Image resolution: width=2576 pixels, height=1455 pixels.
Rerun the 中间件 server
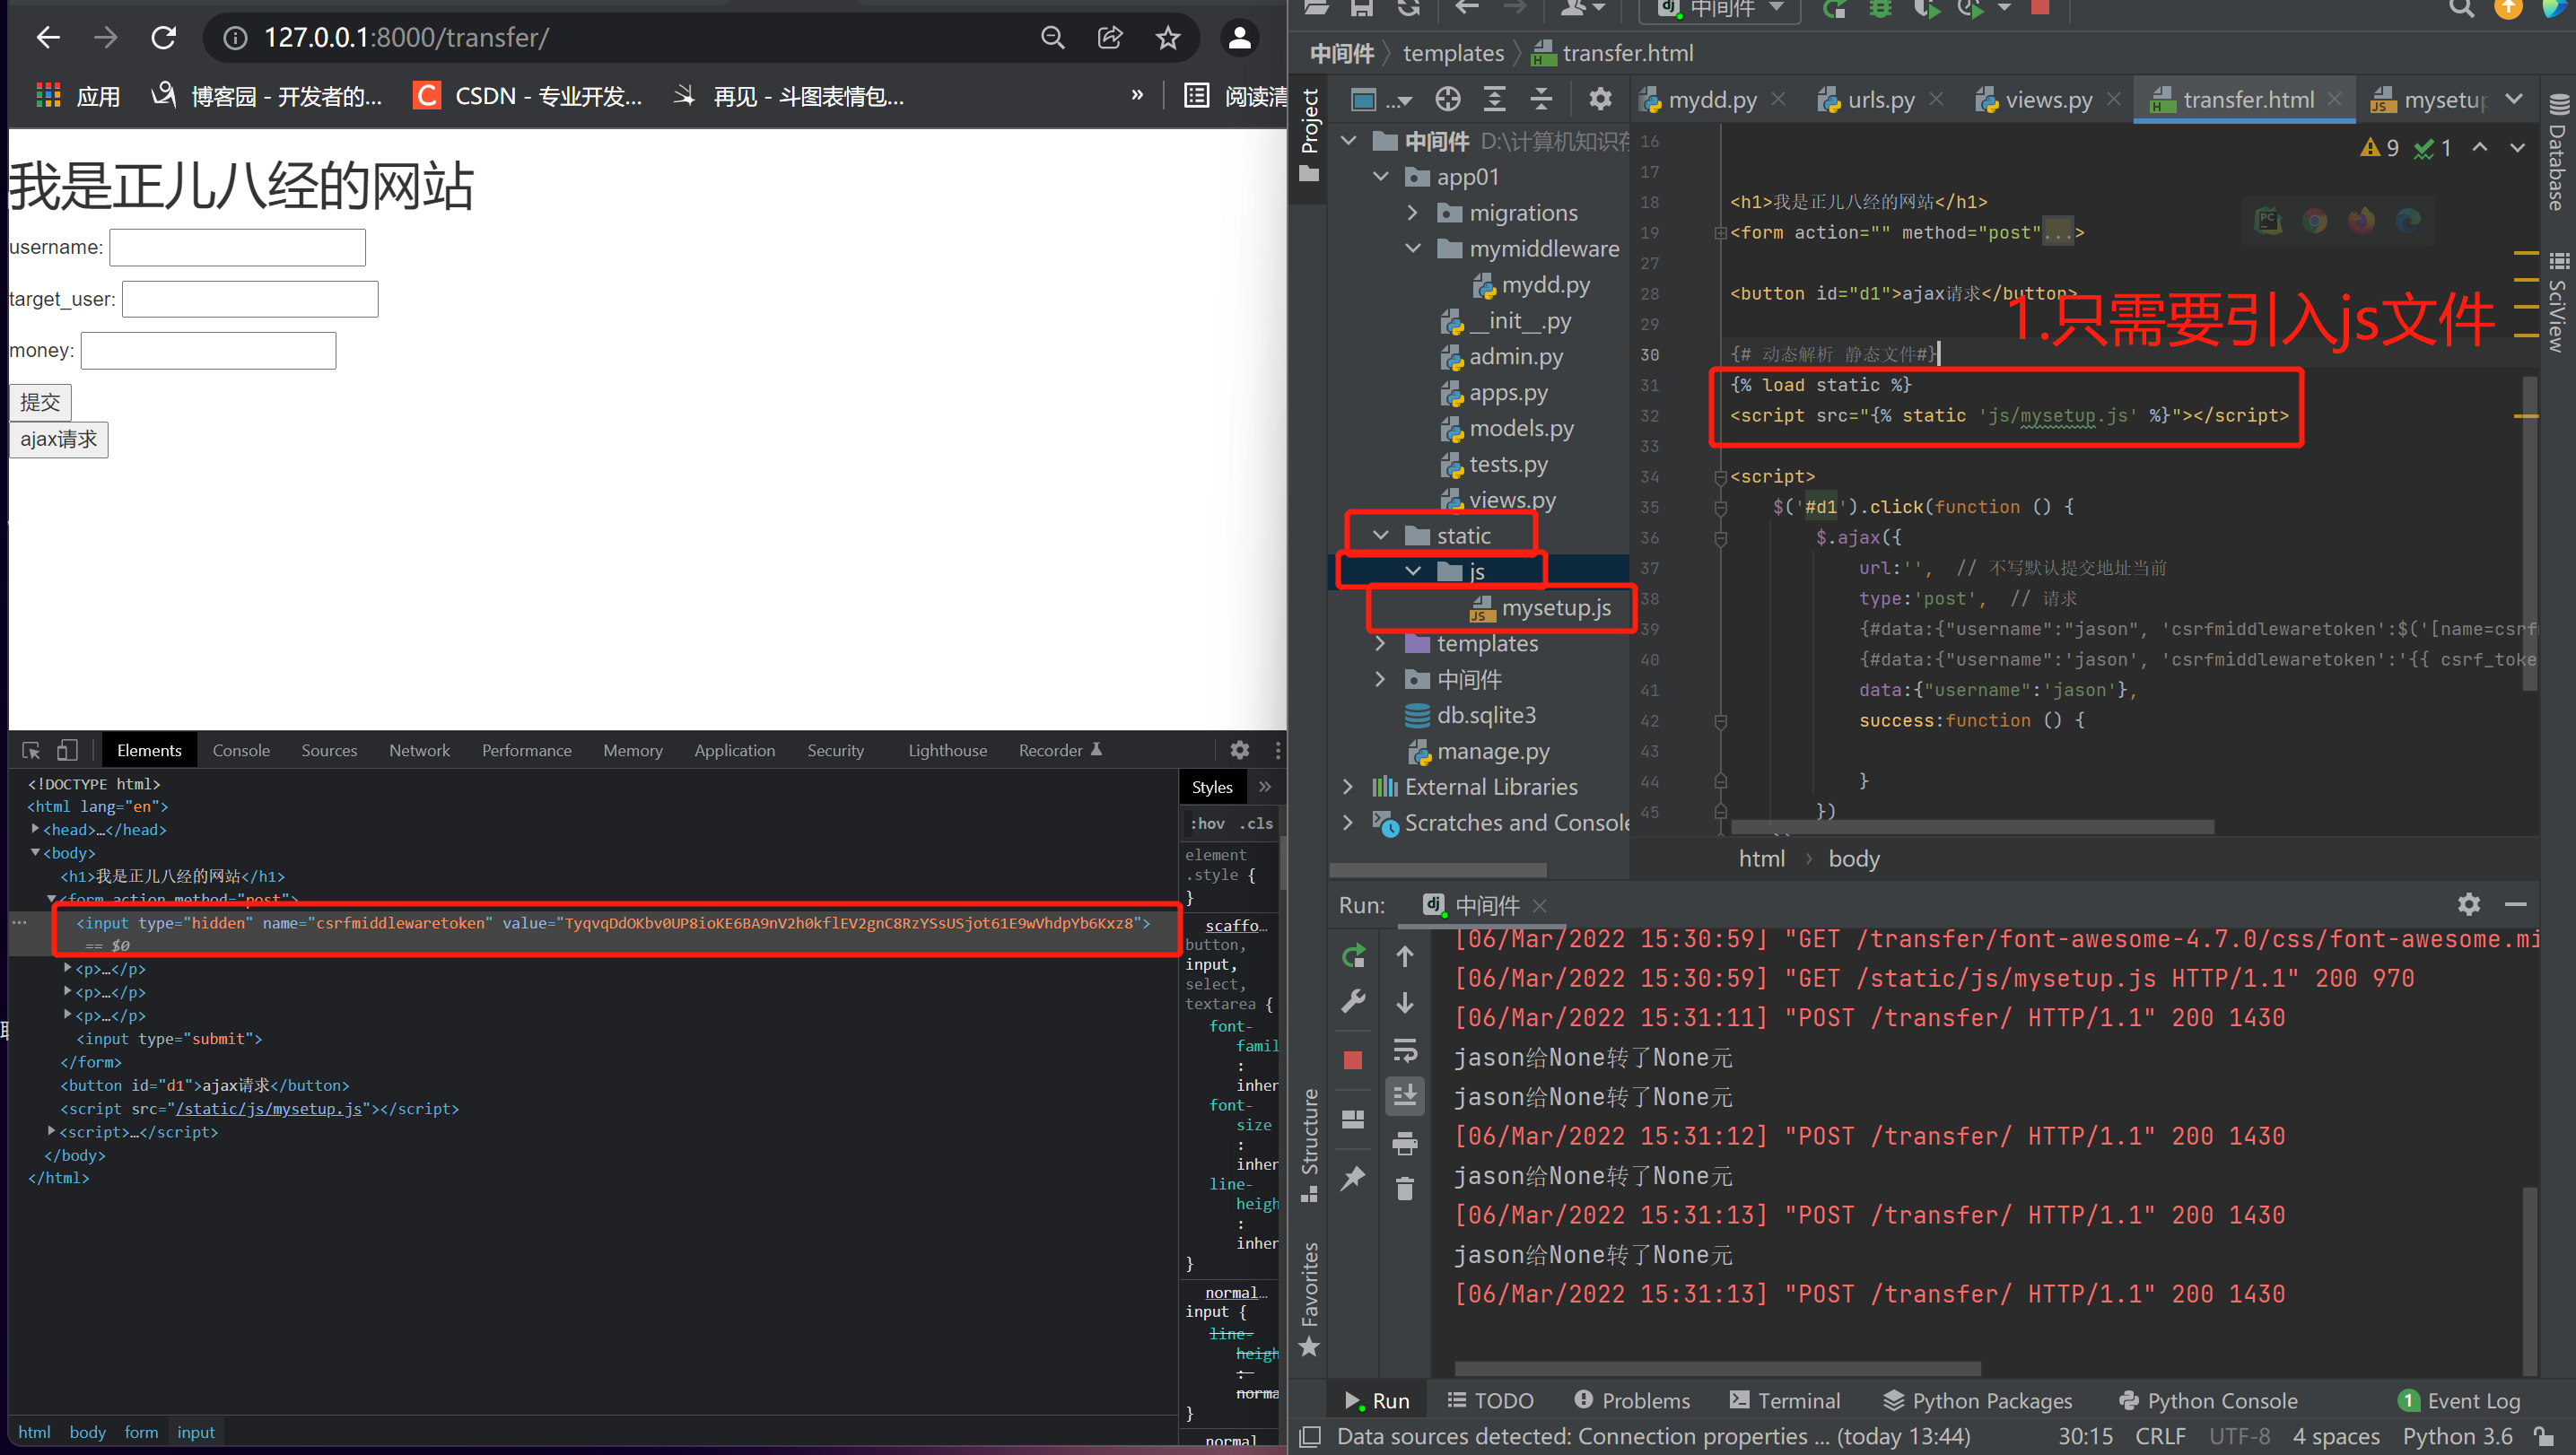pos(1353,956)
